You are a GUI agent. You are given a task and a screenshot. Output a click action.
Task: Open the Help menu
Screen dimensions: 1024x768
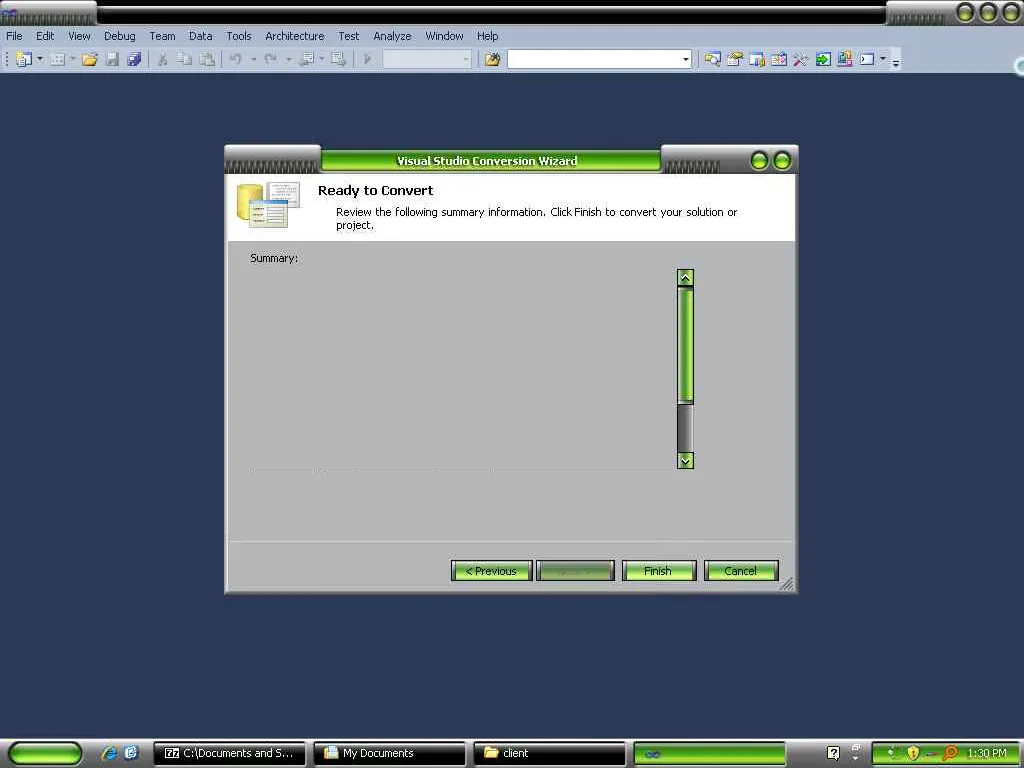487,36
